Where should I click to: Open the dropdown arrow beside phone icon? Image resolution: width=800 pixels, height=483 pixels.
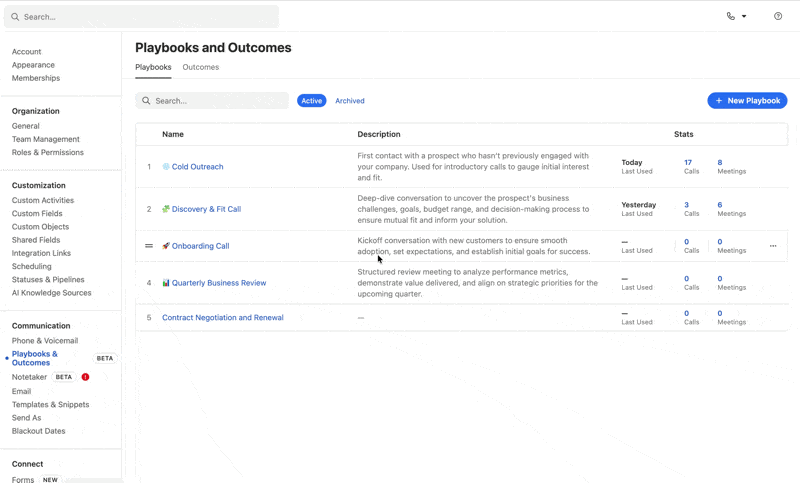pos(744,16)
